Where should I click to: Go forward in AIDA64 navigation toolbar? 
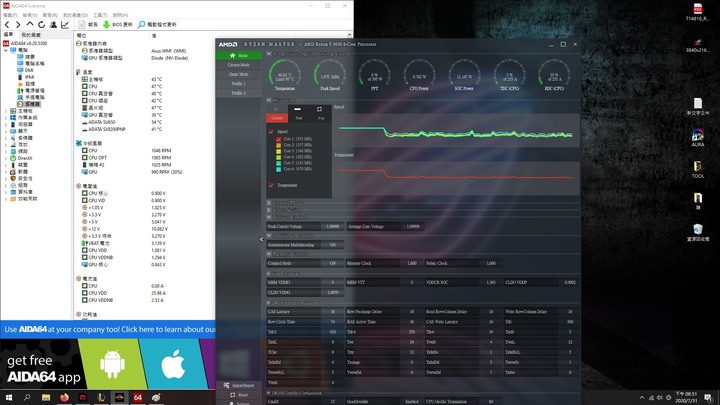tap(18, 24)
